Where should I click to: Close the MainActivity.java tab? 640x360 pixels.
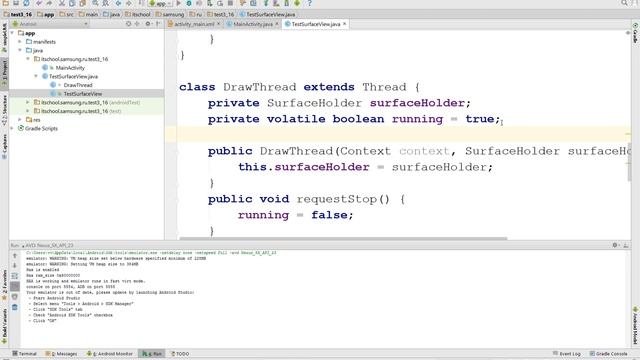click(277, 24)
